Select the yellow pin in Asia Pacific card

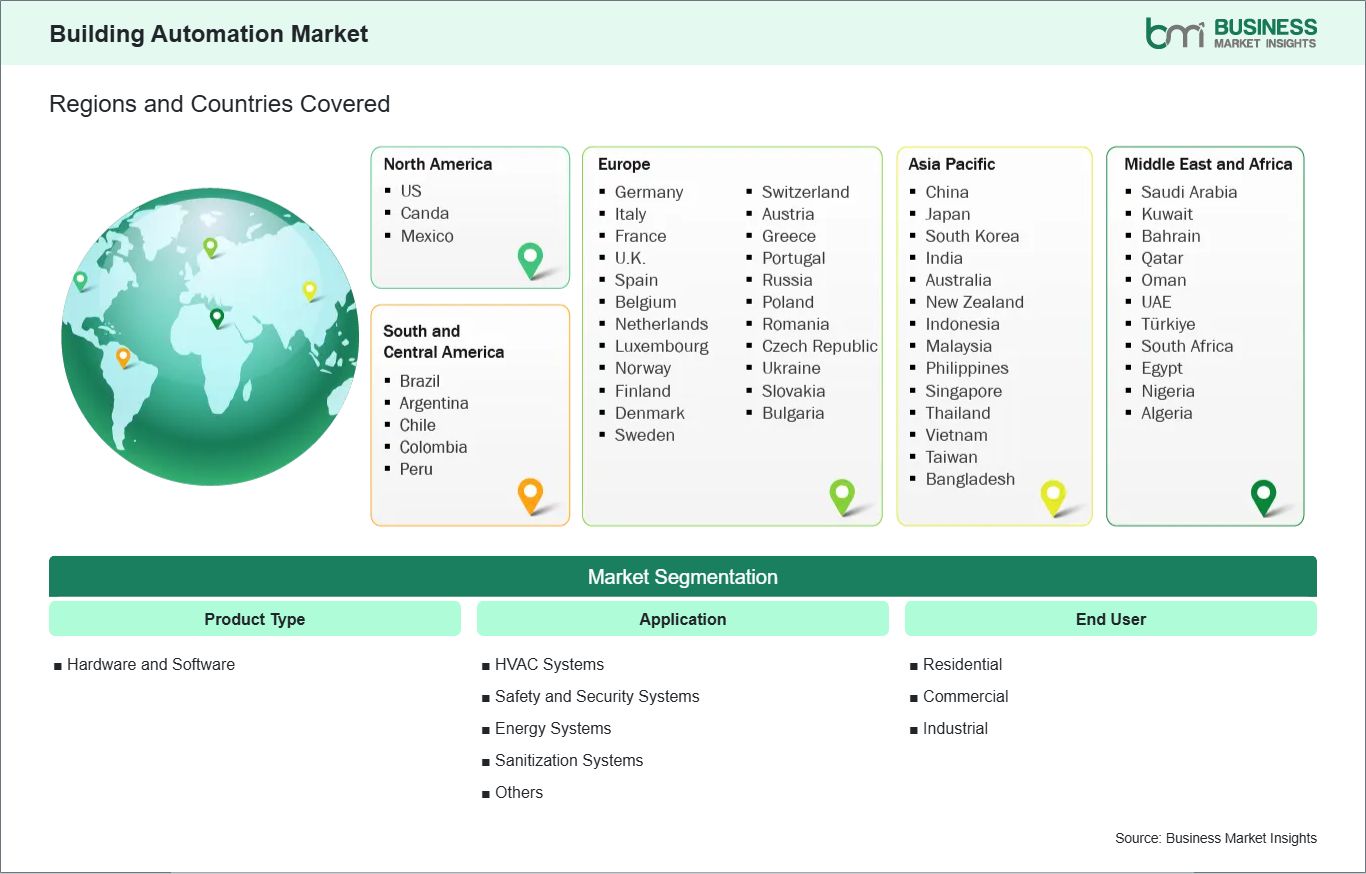(1053, 495)
